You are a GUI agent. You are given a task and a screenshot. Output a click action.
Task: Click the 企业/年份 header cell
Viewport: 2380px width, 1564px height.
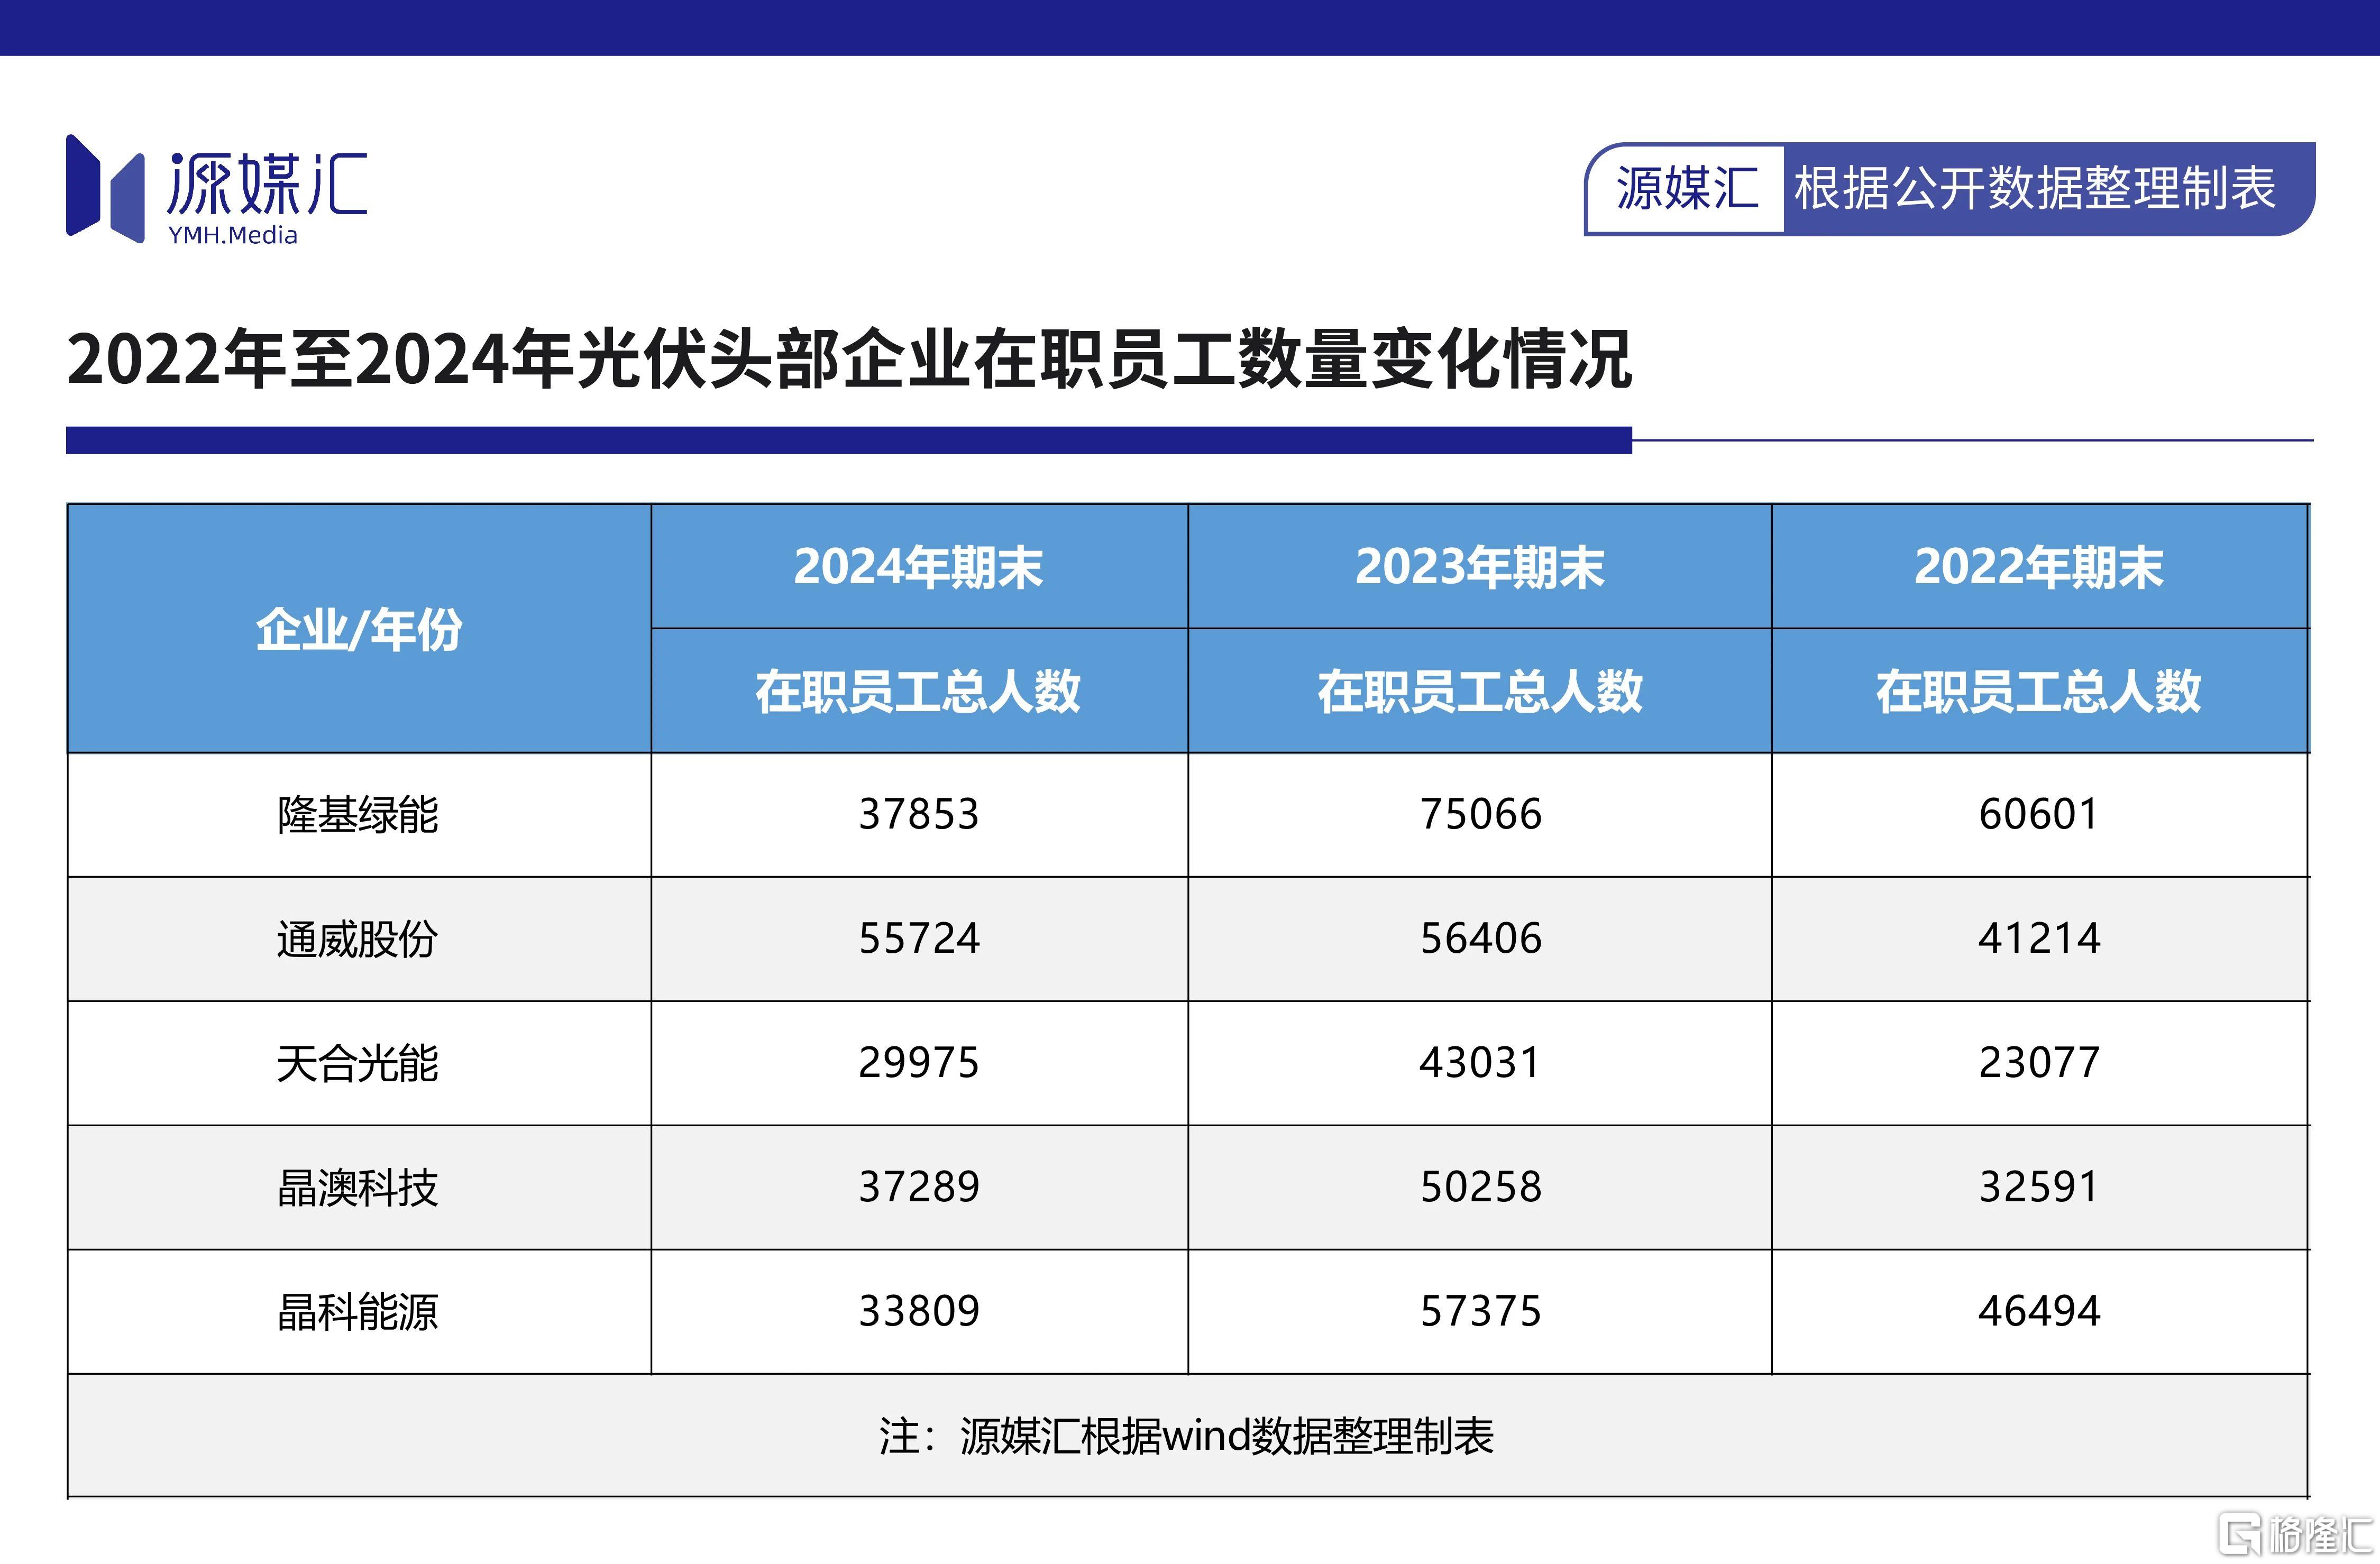(x=359, y=629)
